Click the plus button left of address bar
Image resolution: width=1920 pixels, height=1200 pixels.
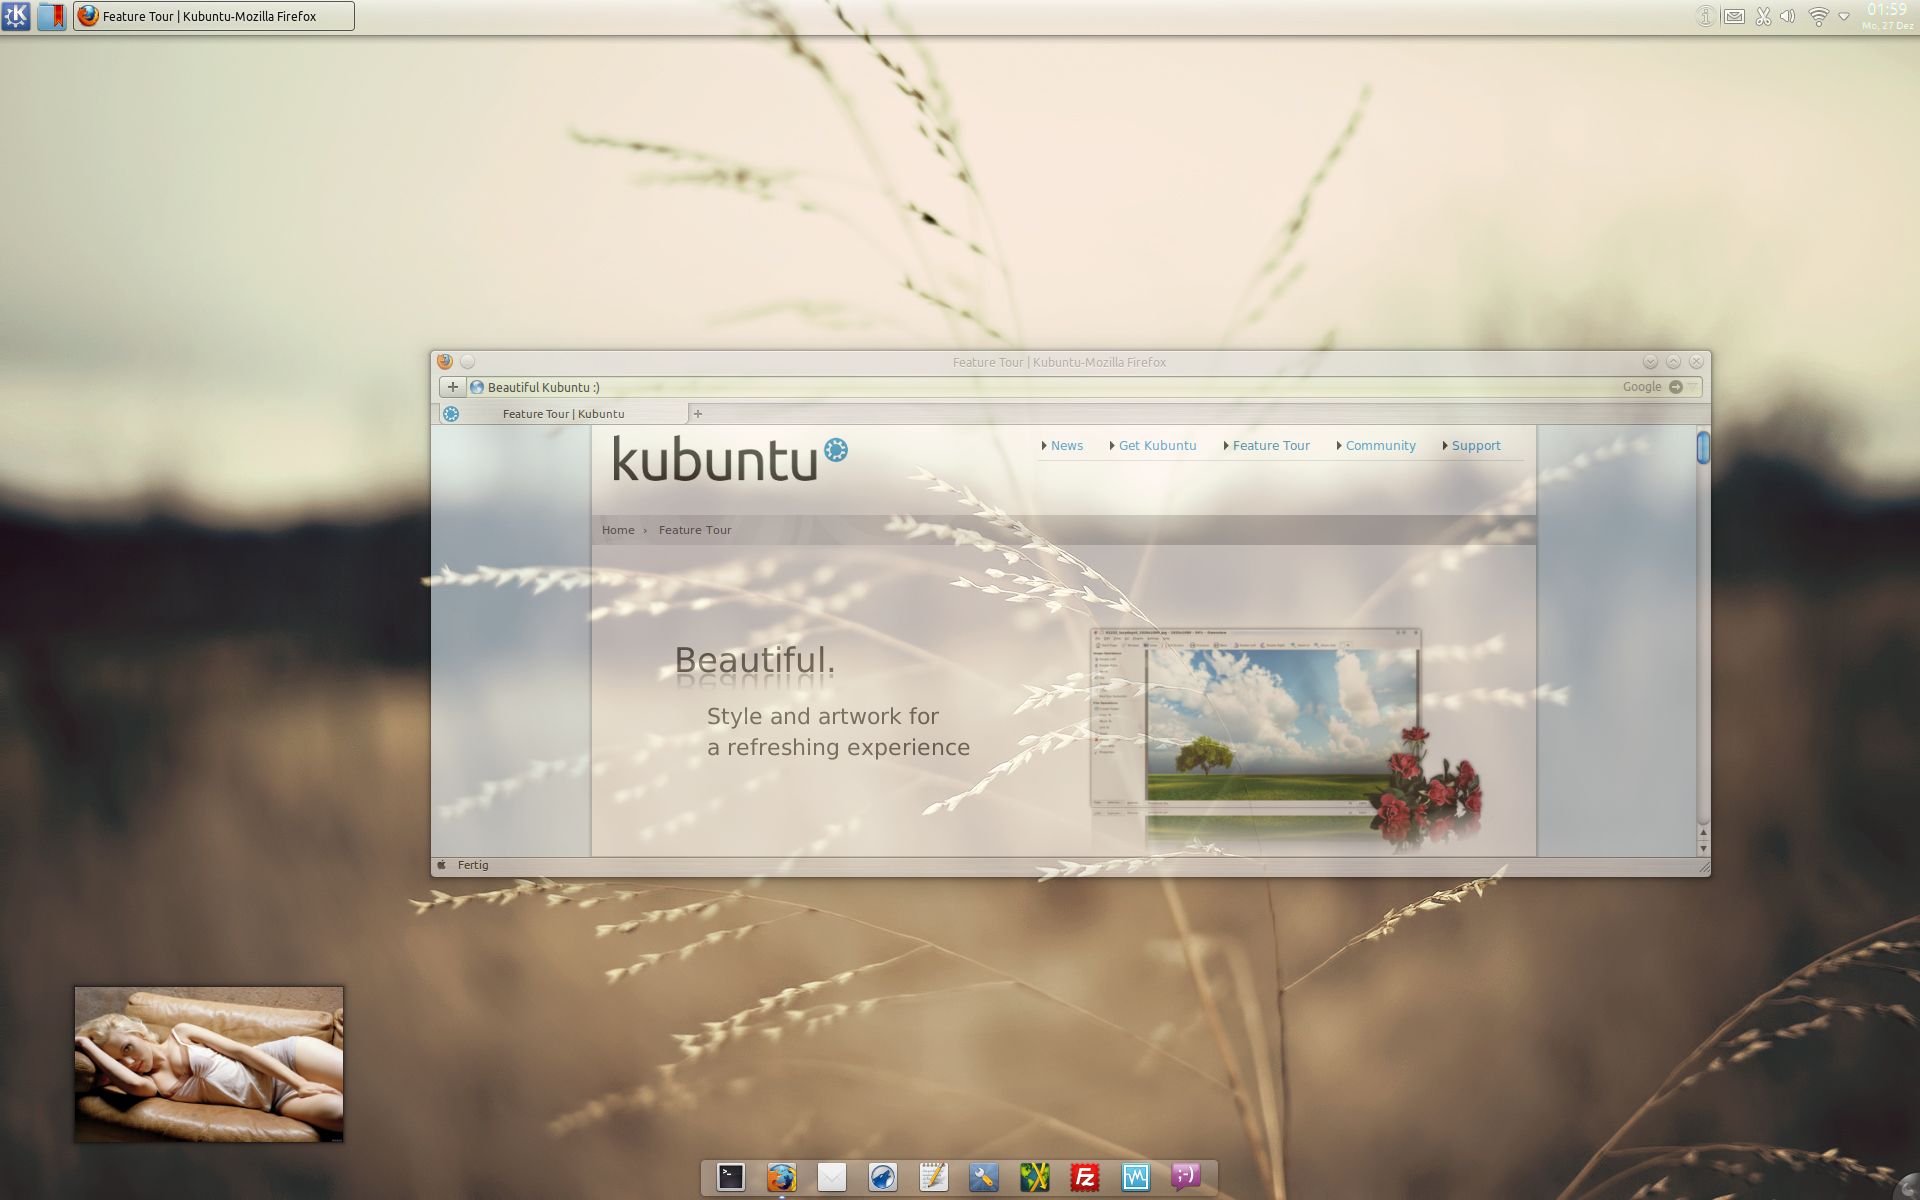pyautogui.click(x=453, y=387)
